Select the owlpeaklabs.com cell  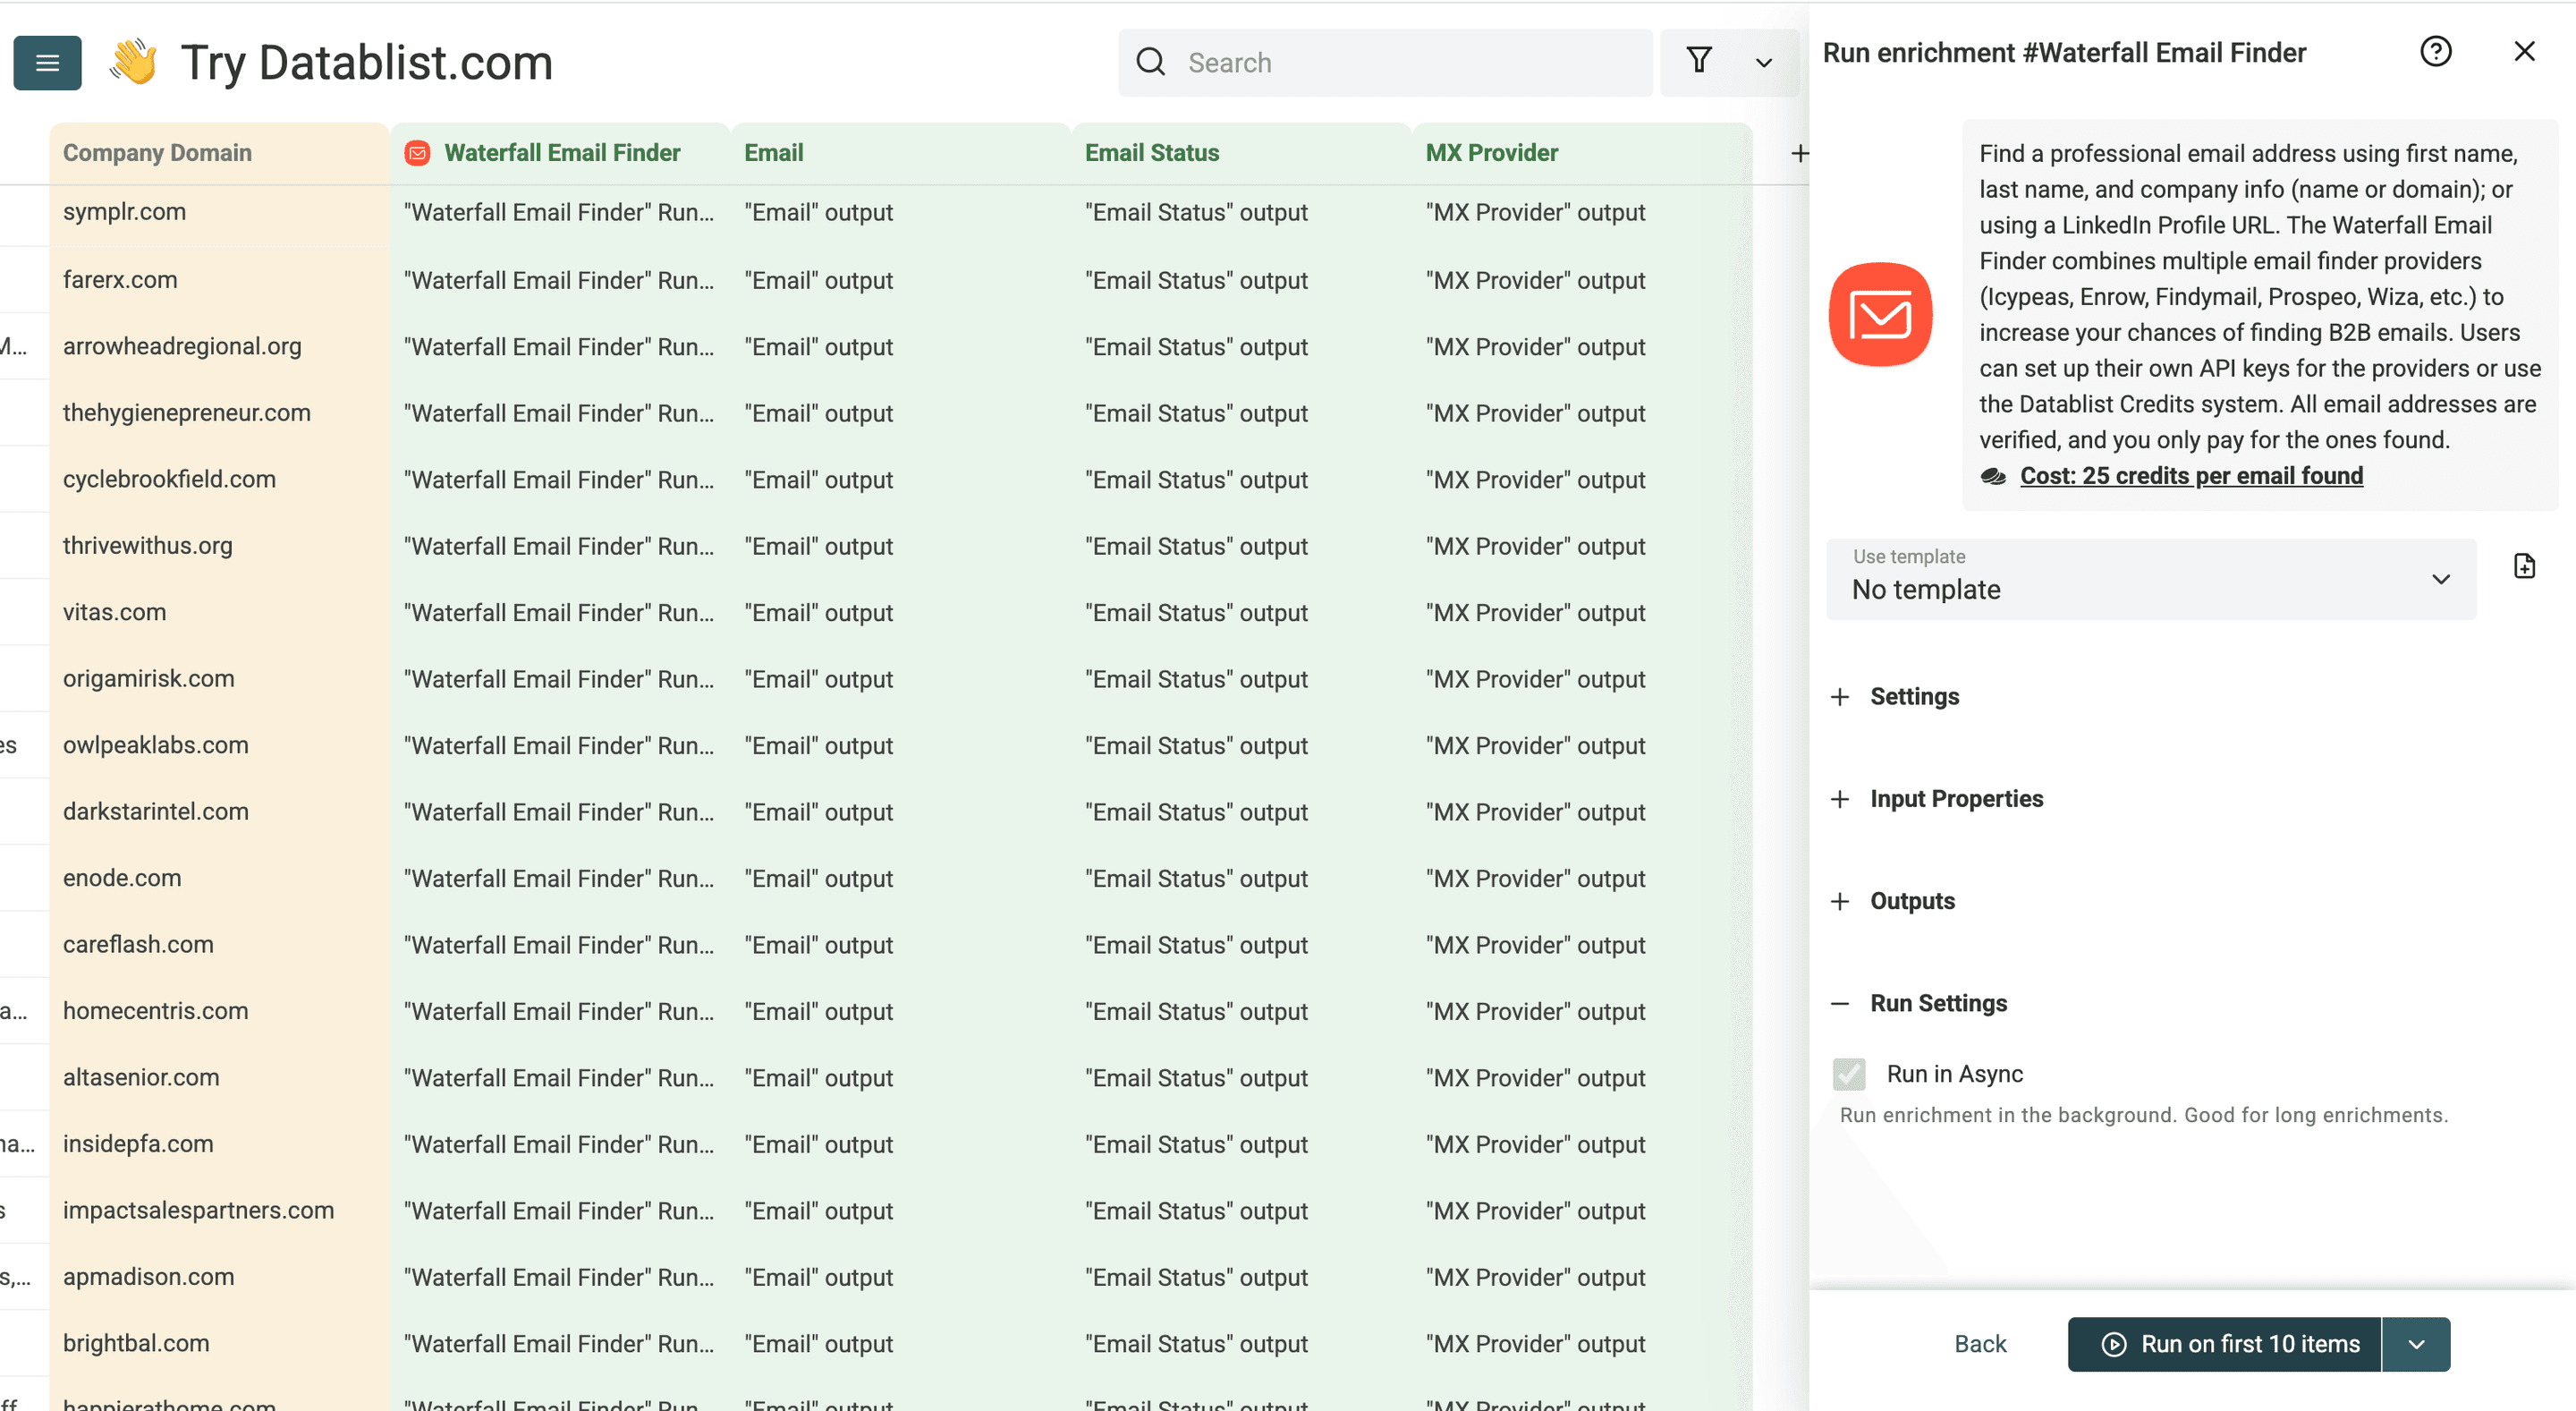point(219,745)
